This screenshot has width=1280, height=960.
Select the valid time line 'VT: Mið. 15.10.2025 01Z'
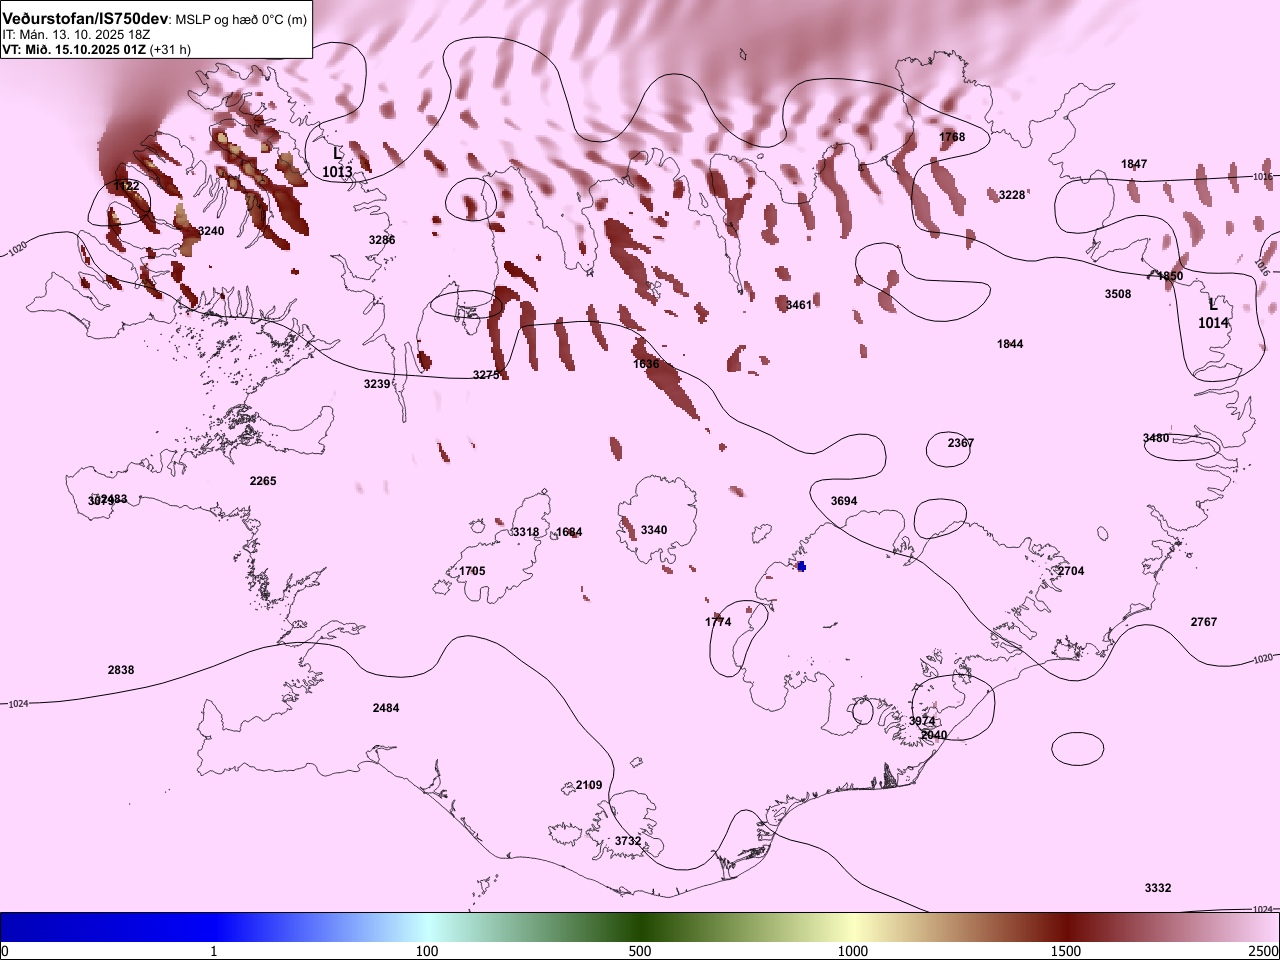[x=74, y=49]
